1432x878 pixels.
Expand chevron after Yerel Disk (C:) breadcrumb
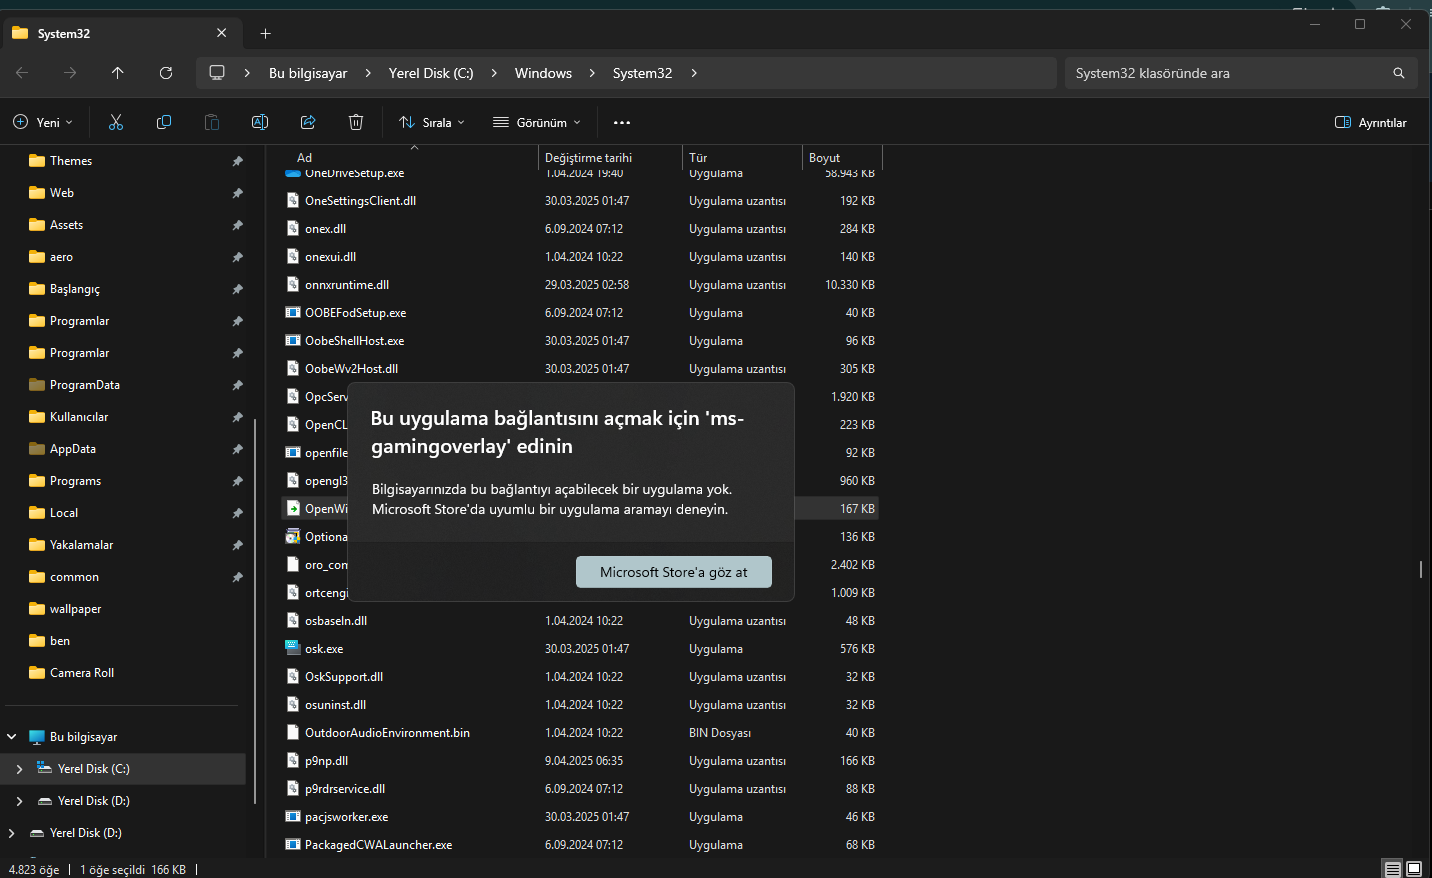click(494, 73)
